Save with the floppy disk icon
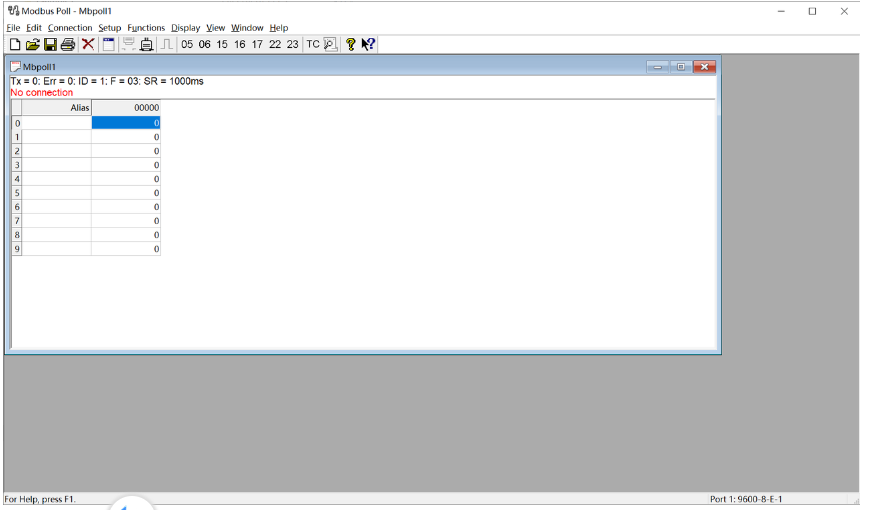This screenshot has width=869, height=510. [50, 44]
